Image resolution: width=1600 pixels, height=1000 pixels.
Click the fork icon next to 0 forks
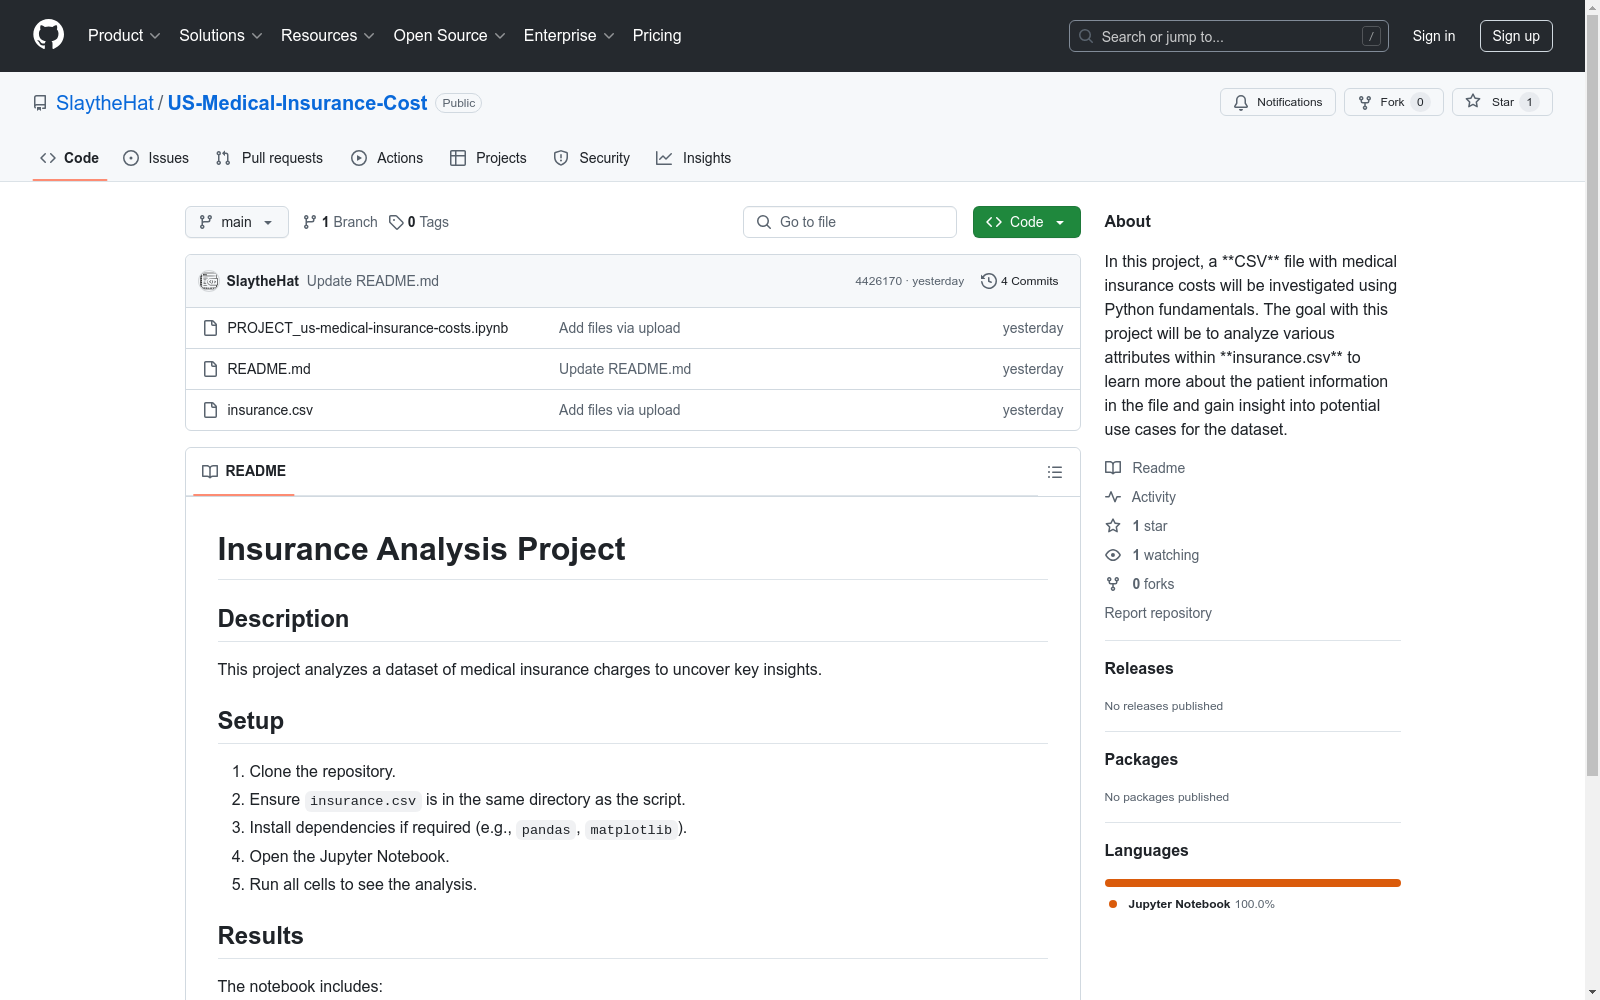(x=1113, y=584)
